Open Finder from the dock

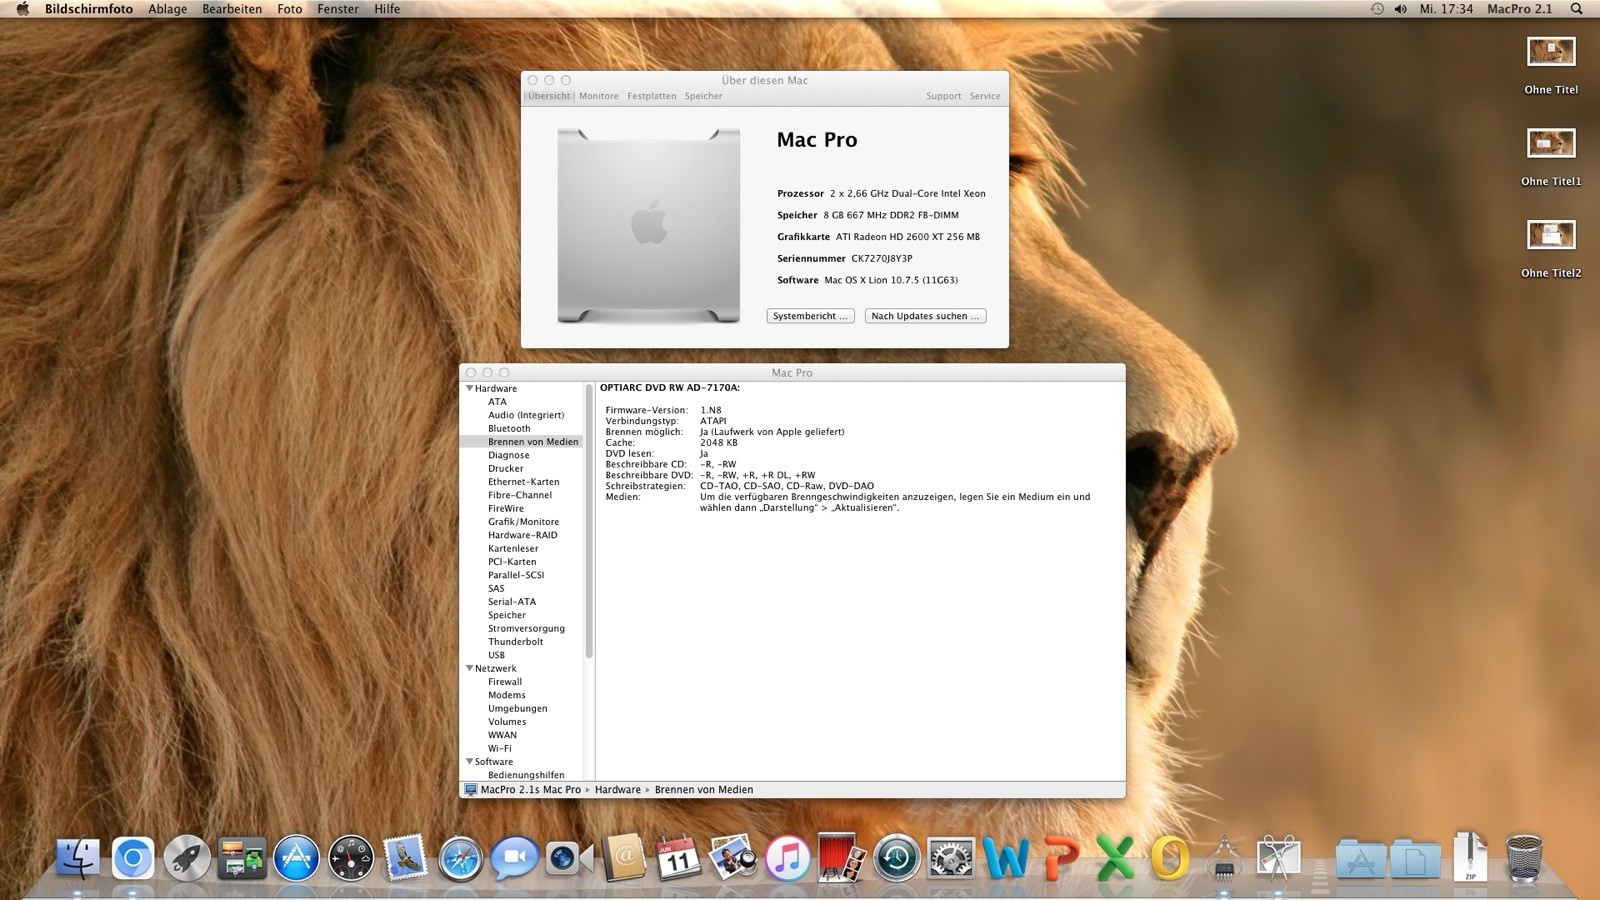(x=78, y=858)
